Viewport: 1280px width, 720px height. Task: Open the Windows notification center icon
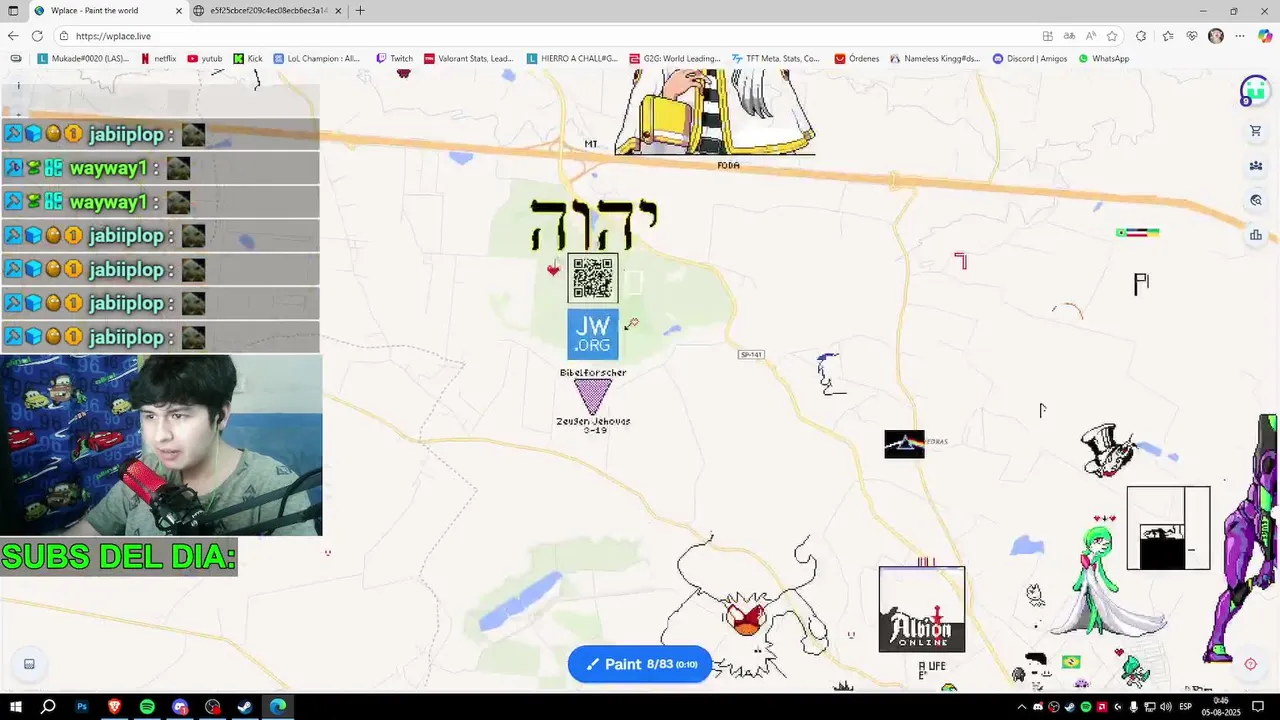coord(1259,707)
